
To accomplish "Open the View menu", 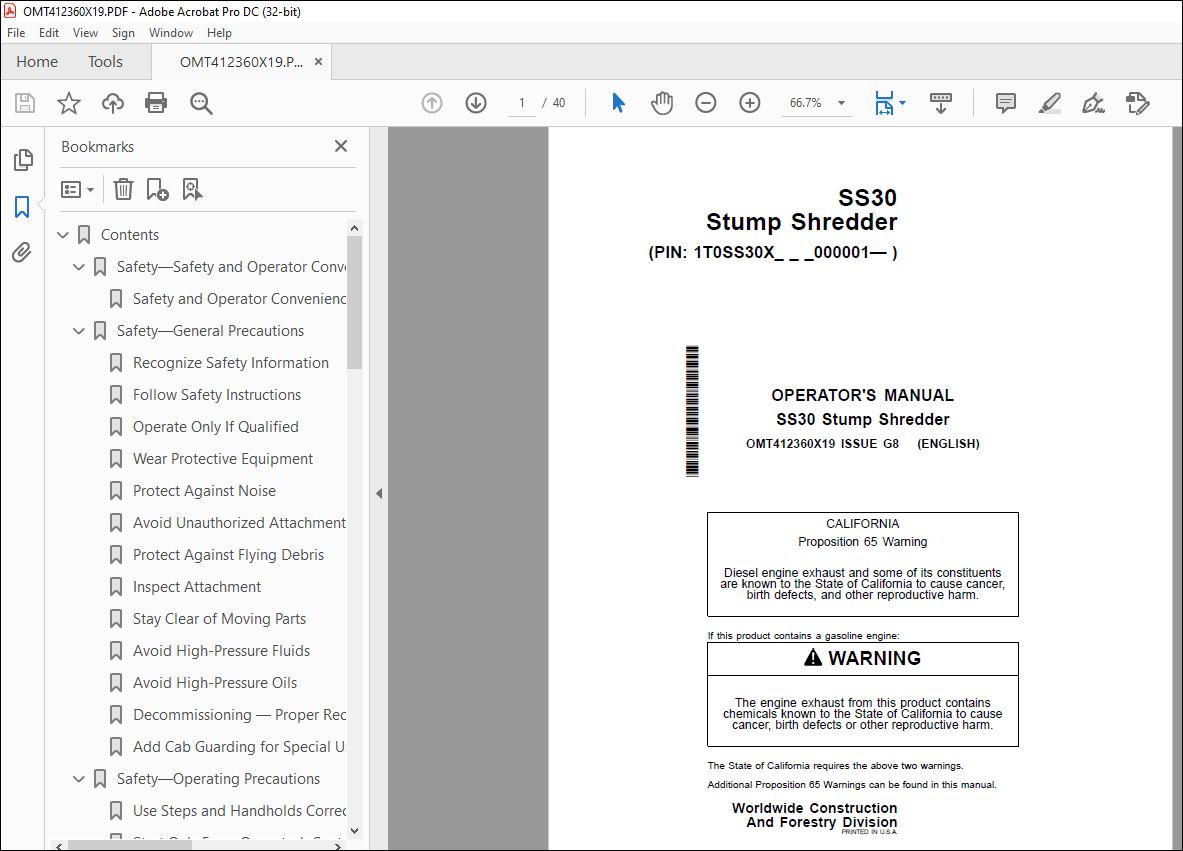I will (85, 32).
